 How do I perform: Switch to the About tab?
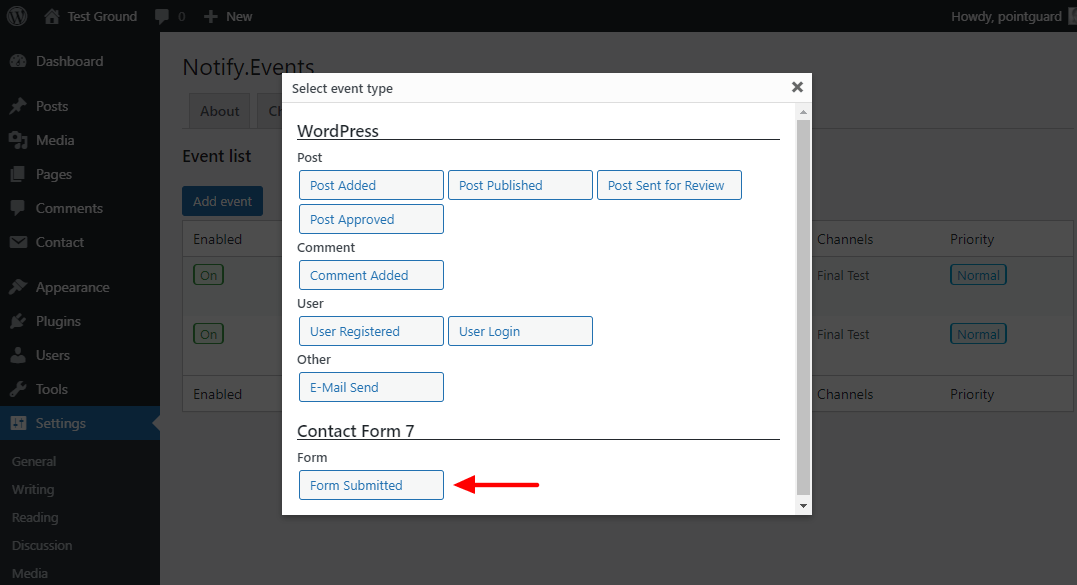(220, 111)
